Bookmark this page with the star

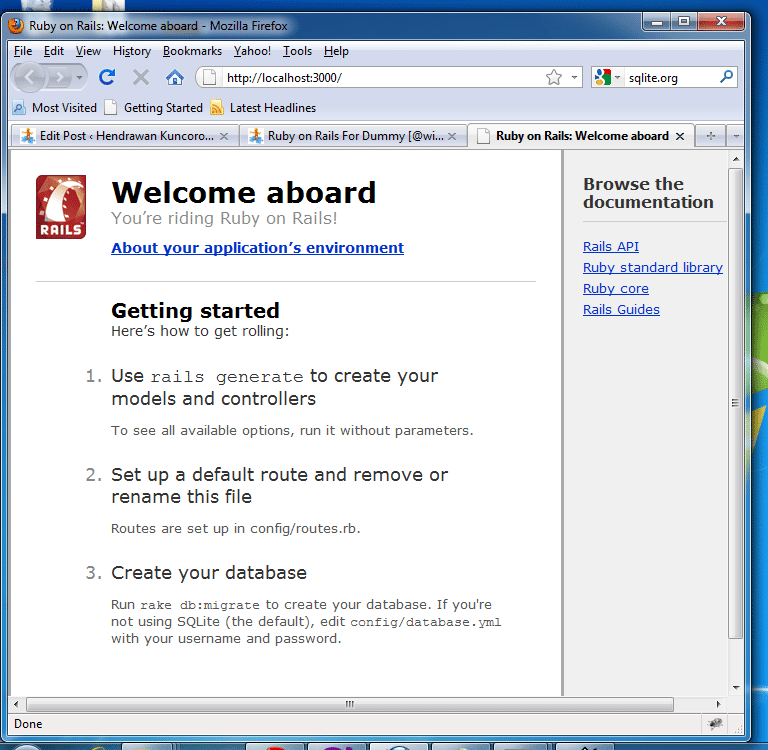tap(554, 77)
